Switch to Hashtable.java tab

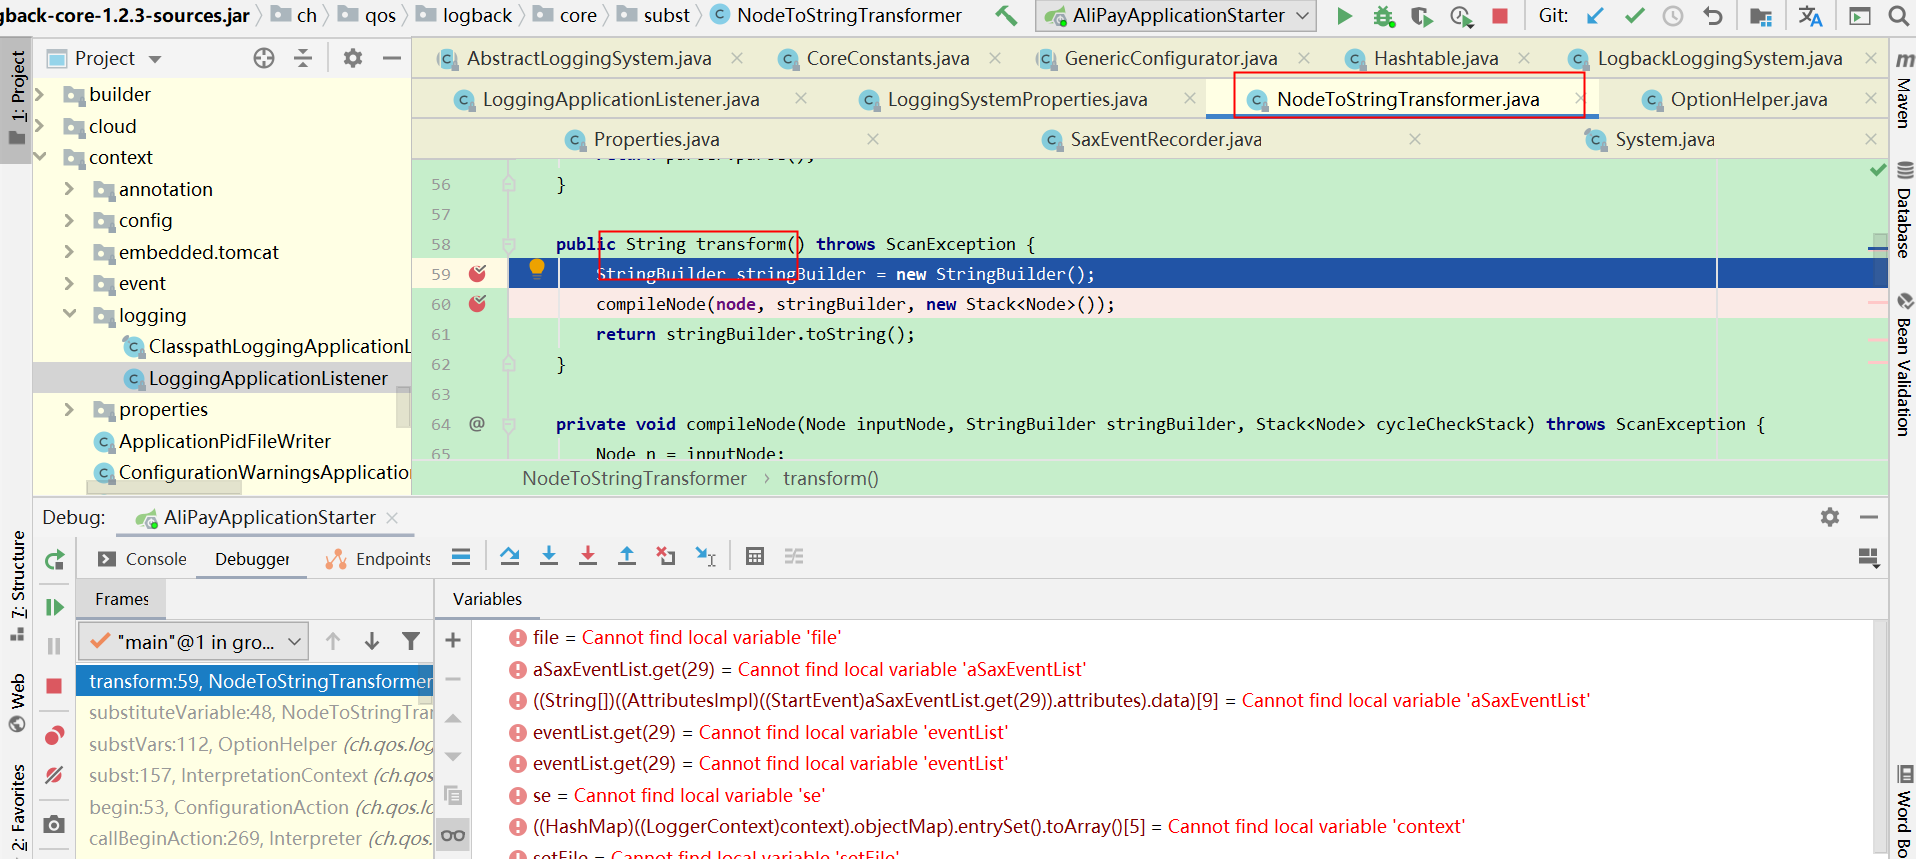[1436, 58]
